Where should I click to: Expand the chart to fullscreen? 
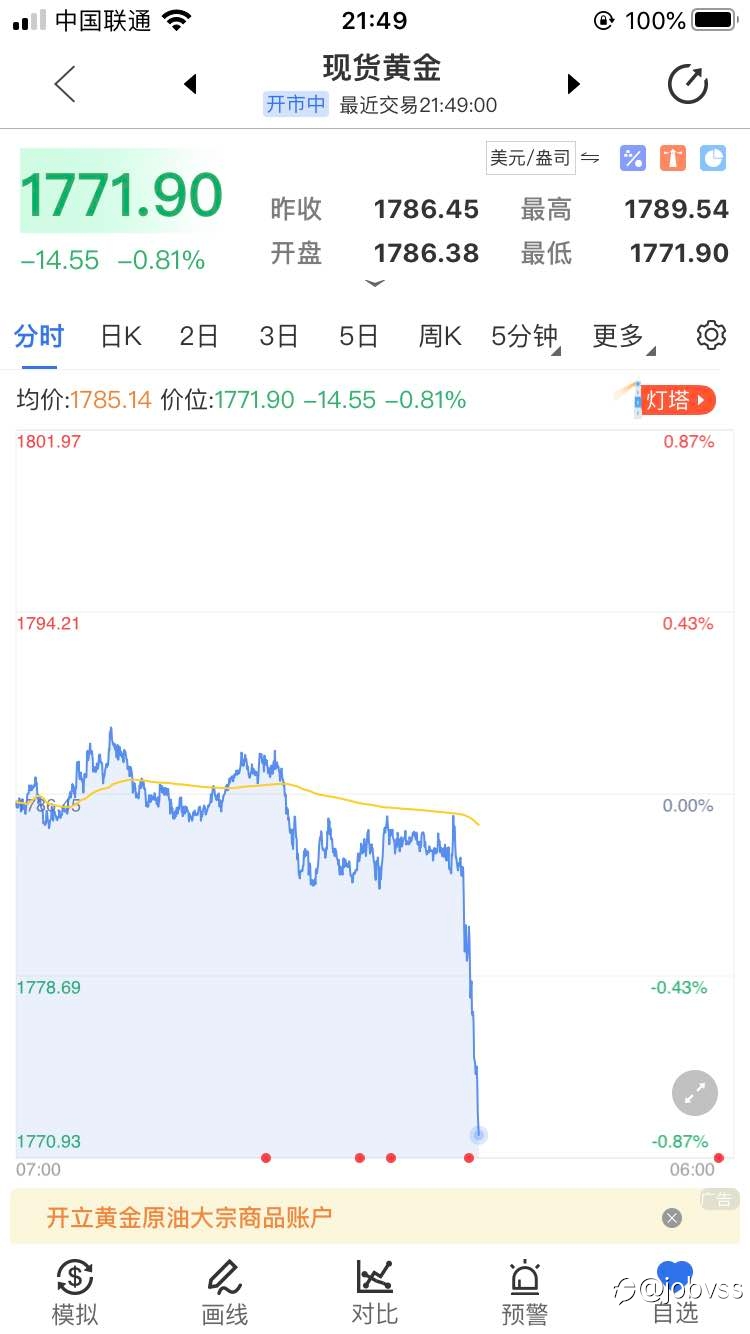(694, 1092)
